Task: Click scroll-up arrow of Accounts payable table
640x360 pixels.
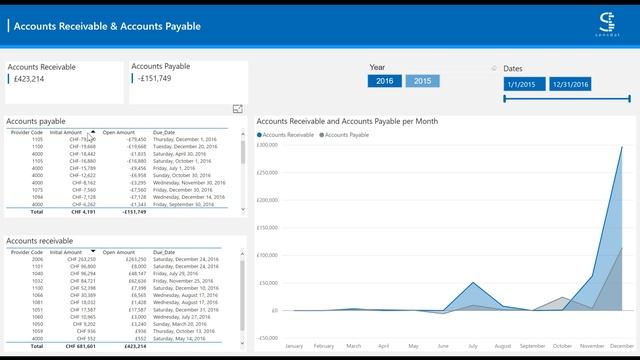Action: coord(243,133)
